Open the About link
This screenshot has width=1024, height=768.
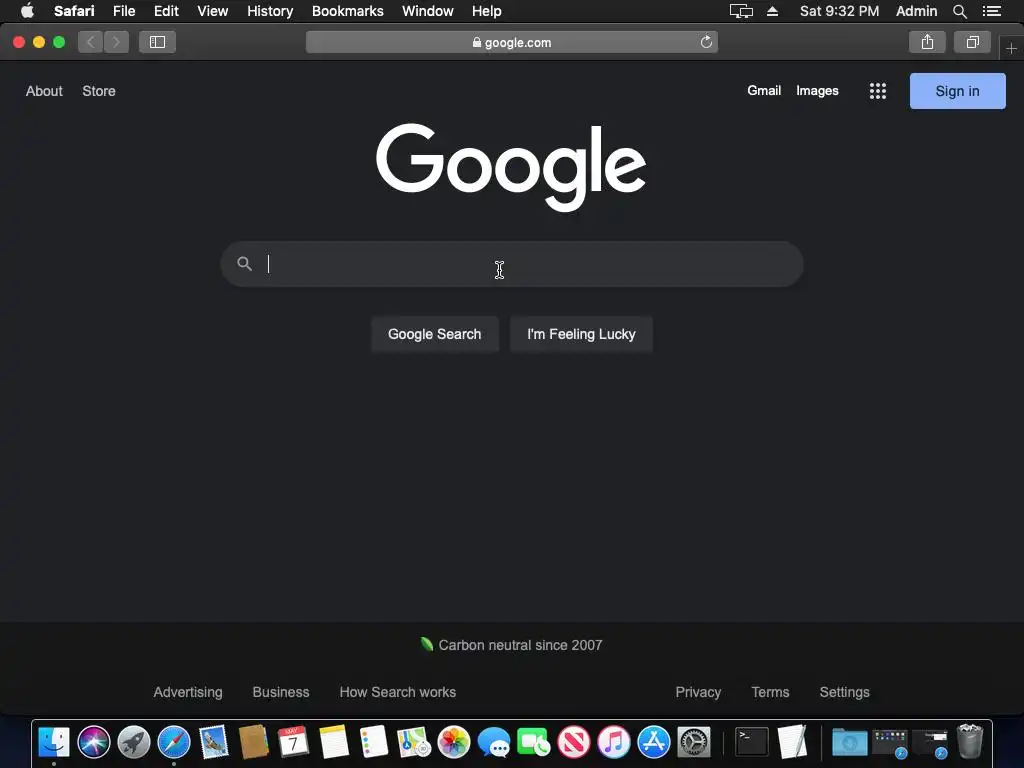point(44,91)
